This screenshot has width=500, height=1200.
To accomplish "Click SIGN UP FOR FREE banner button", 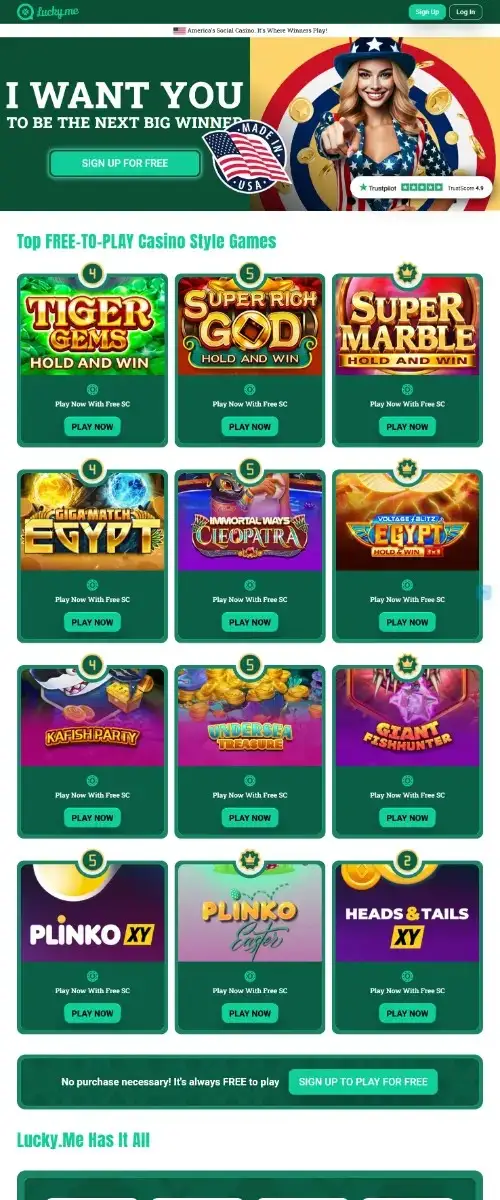I will (x=125, y=163).
